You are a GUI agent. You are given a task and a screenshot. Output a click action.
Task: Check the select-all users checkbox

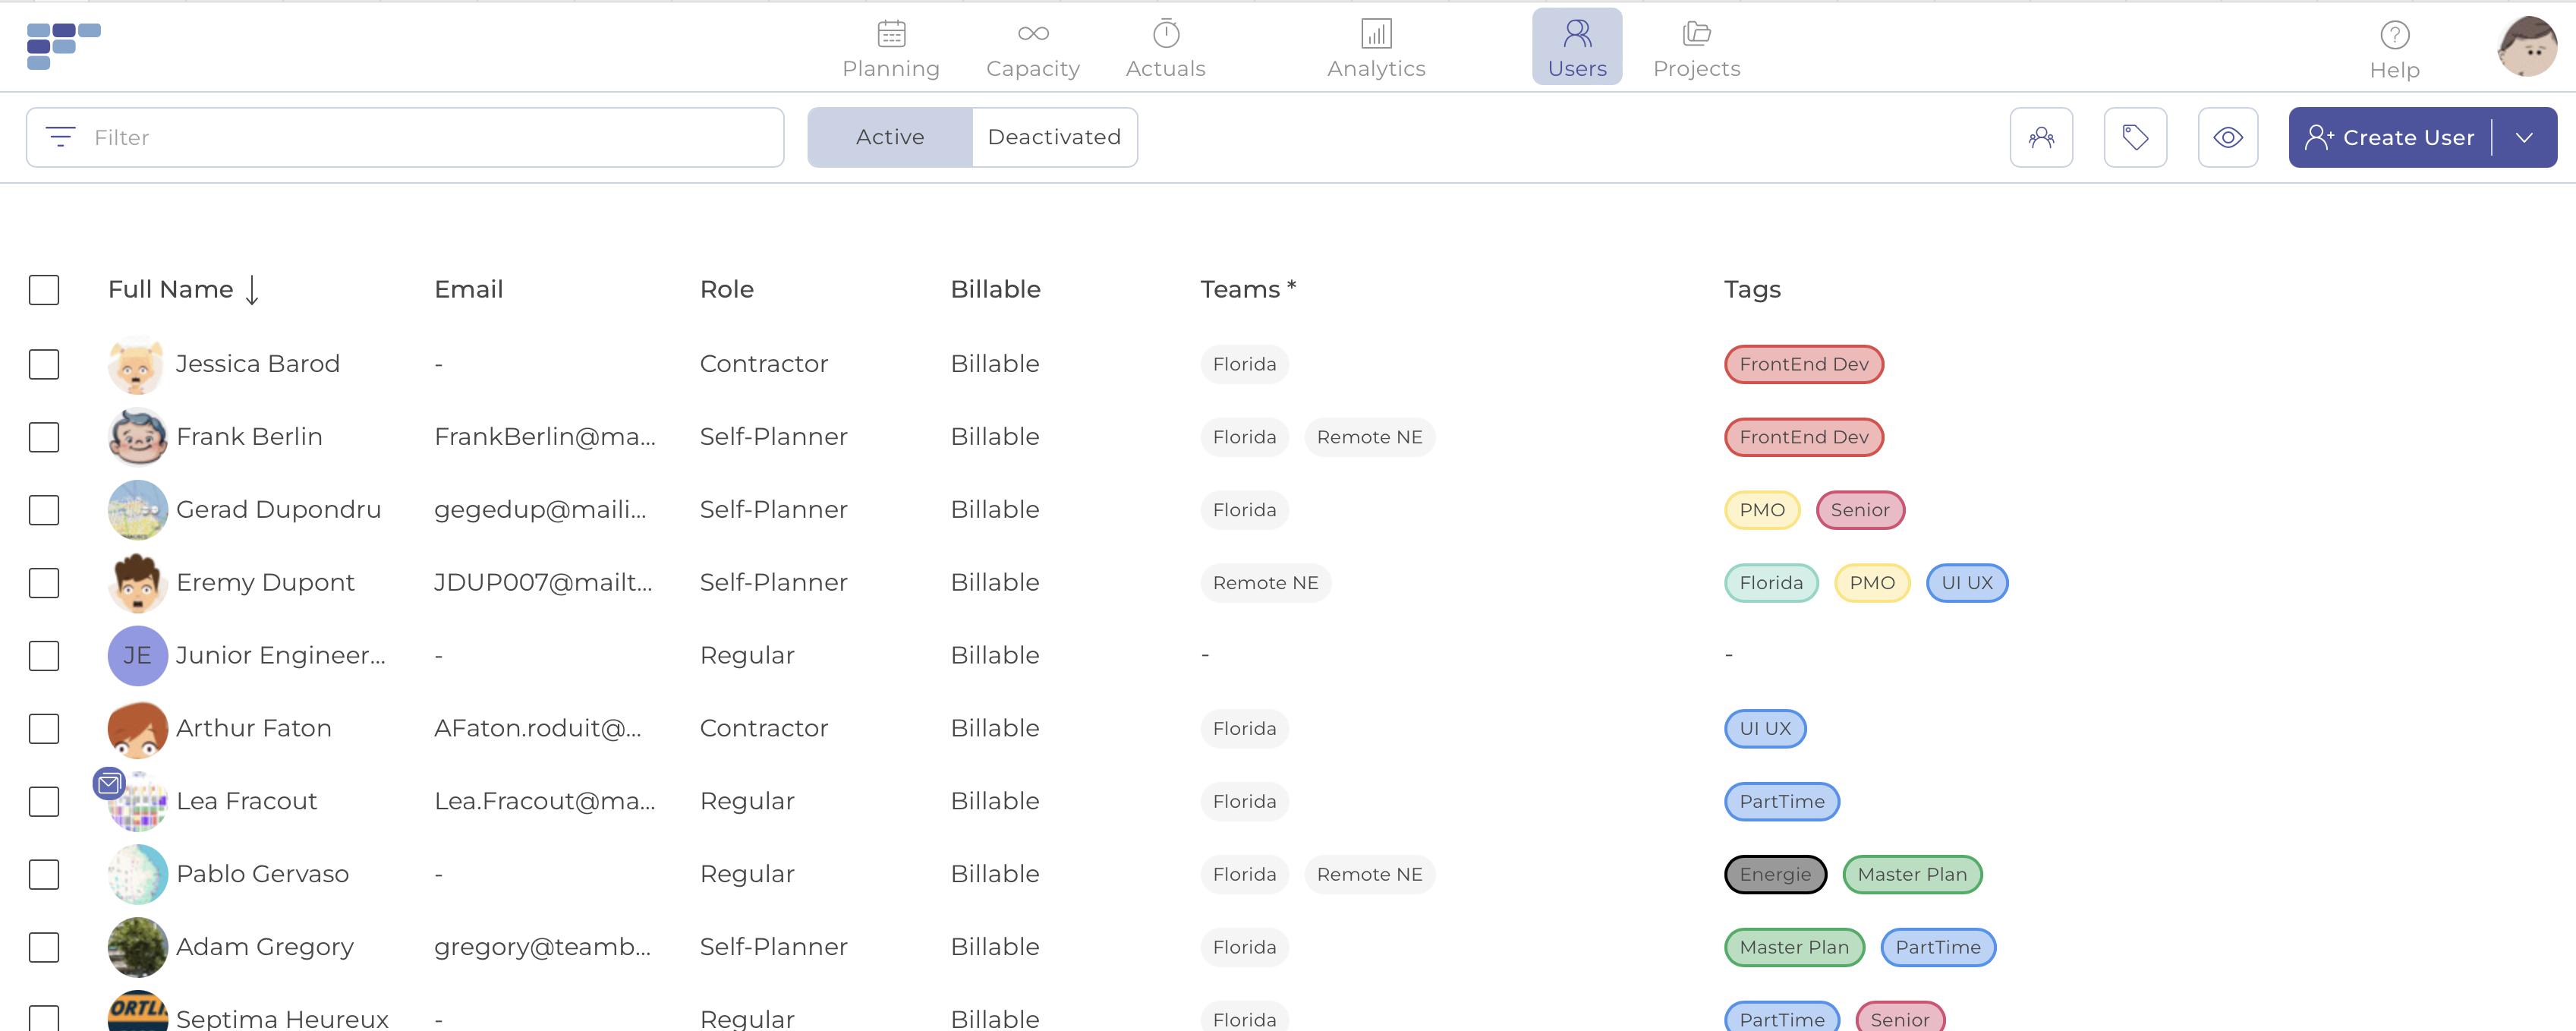44,290
